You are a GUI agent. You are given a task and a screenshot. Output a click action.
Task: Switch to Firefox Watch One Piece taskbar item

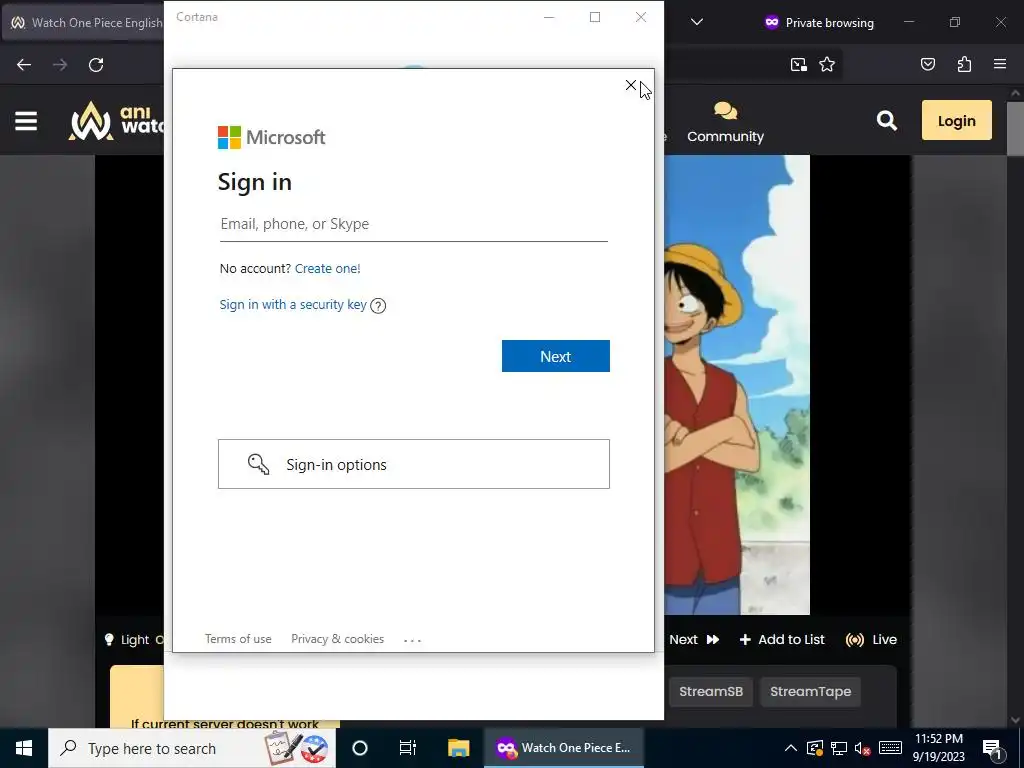[564, 748]
